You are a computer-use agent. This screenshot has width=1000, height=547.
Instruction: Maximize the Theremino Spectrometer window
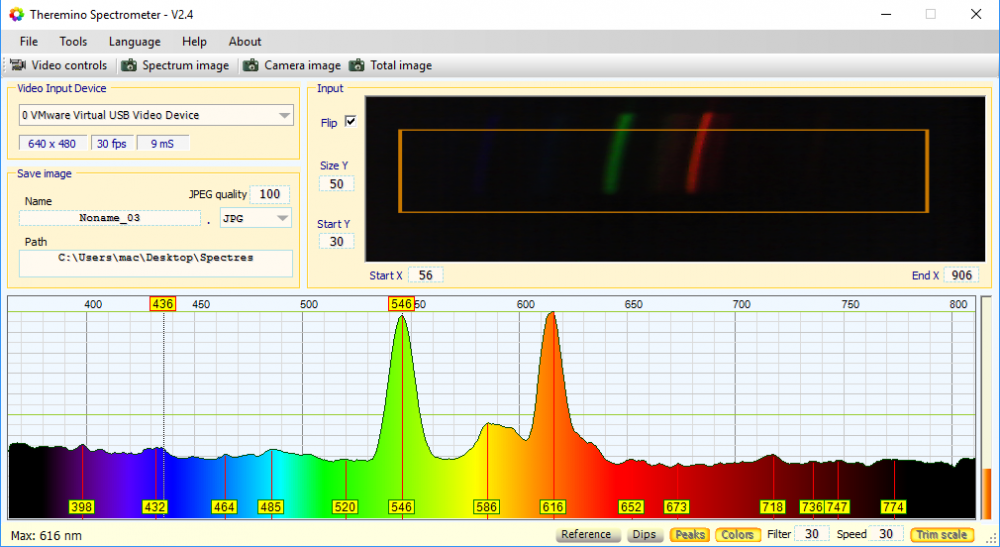click(930, 14)
